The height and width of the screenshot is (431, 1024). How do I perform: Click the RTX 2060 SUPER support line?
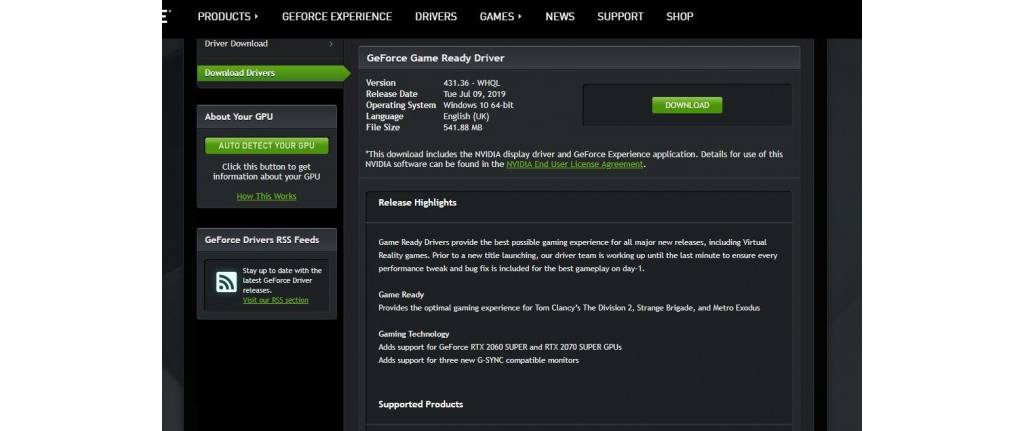pos(500,347)
